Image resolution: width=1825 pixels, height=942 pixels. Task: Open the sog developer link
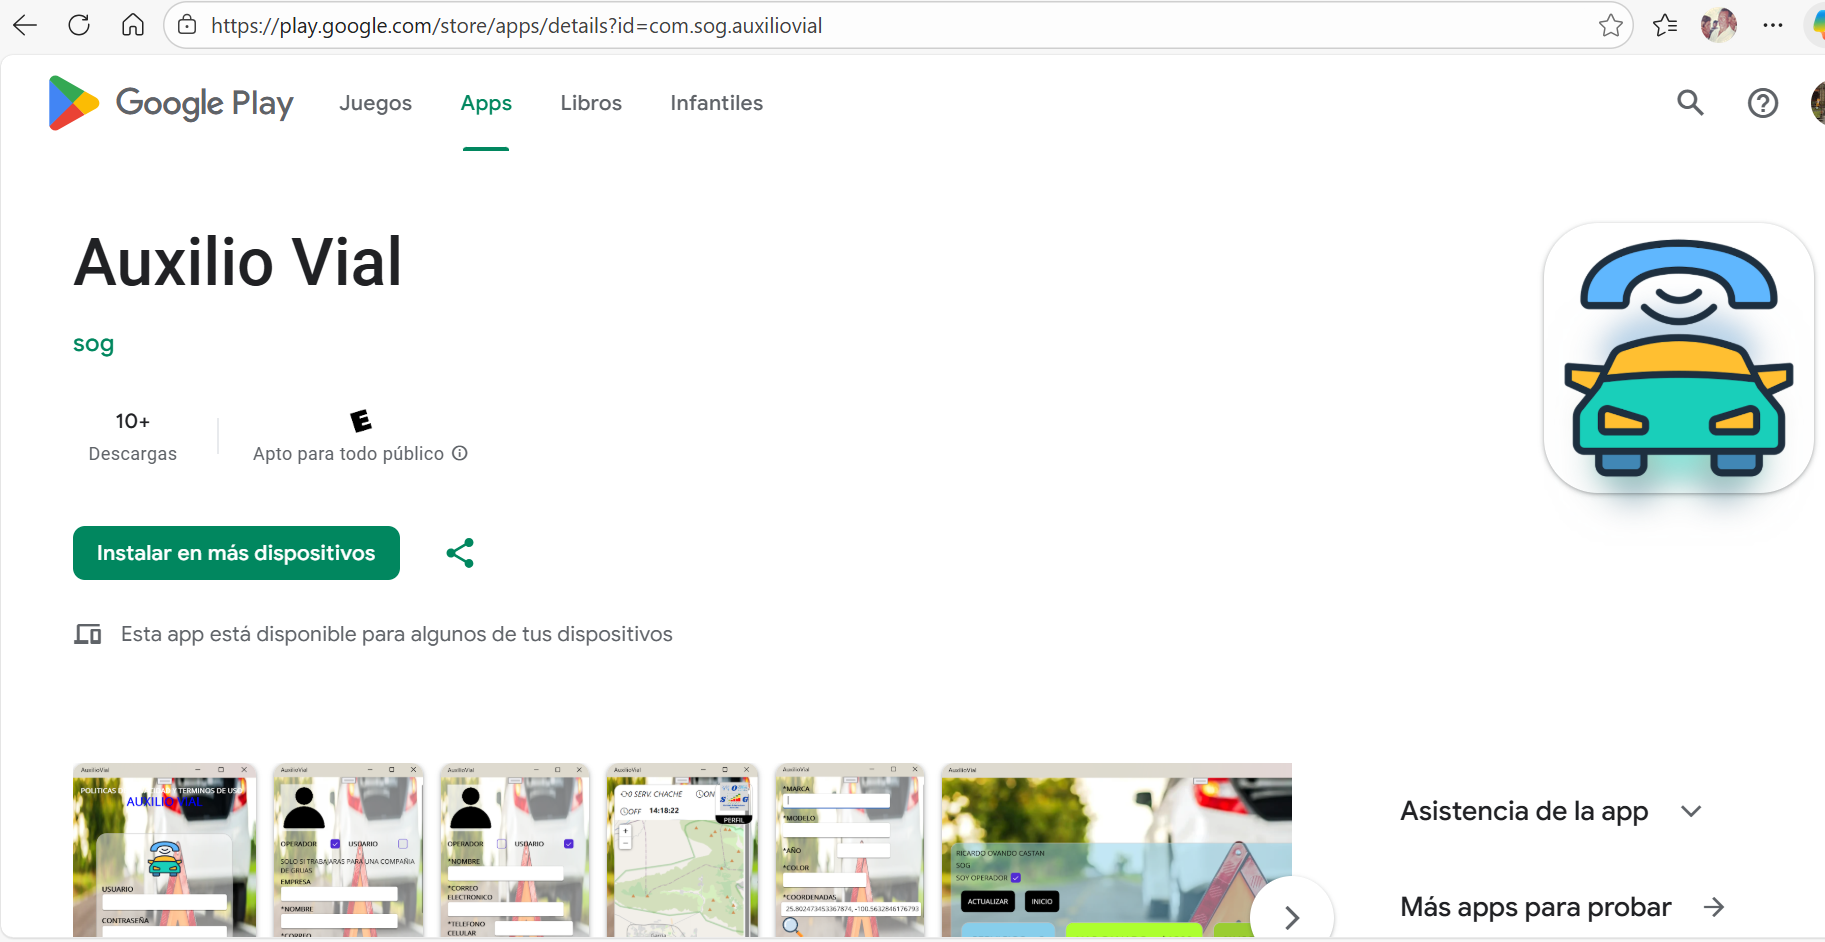[93, 344]
